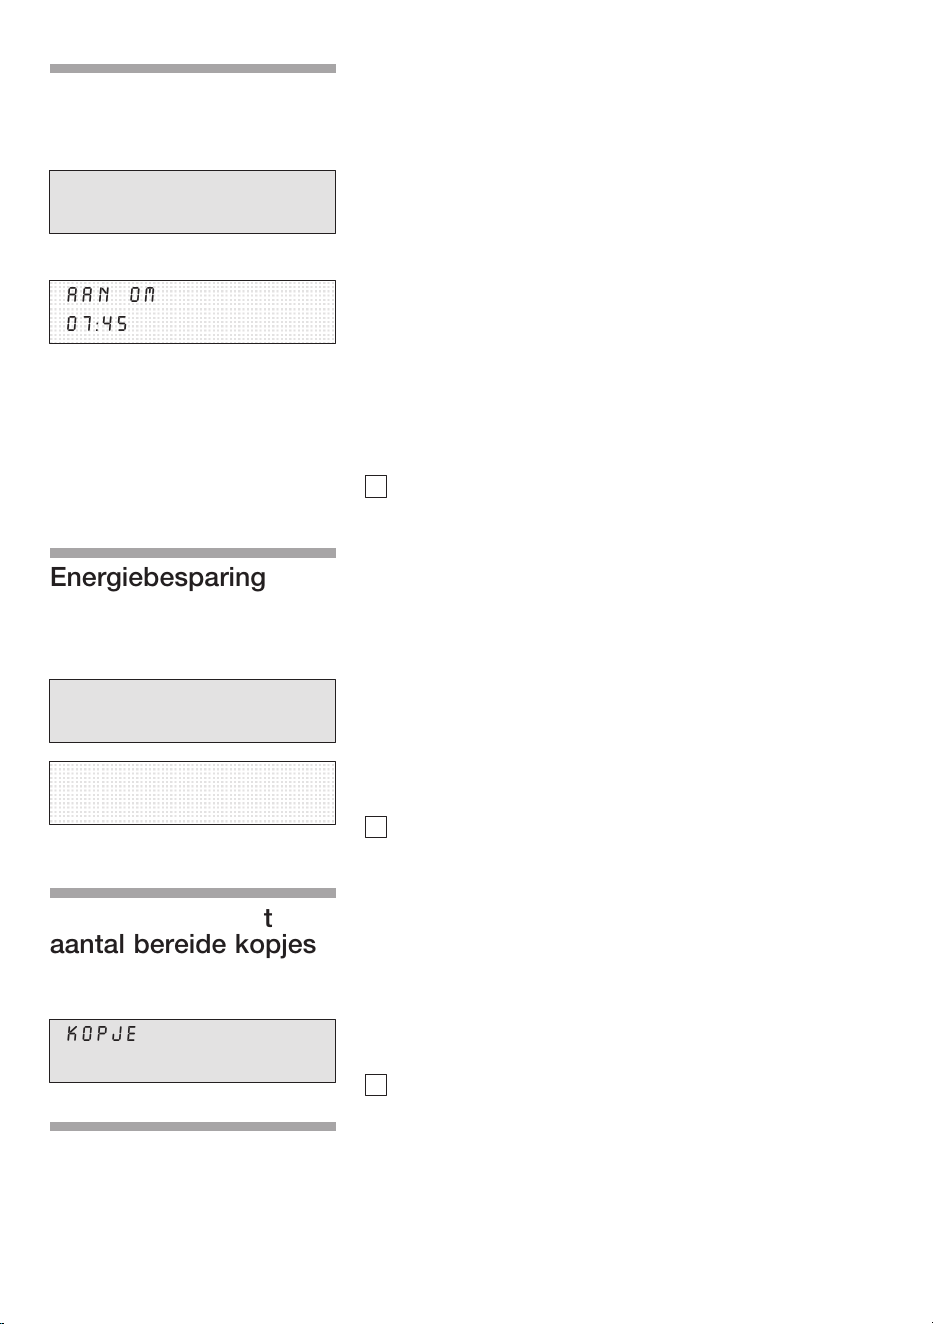
Task: Tick the empty box beside the dotted blank display
Action: pyautogui.click(x=376, y=827)
